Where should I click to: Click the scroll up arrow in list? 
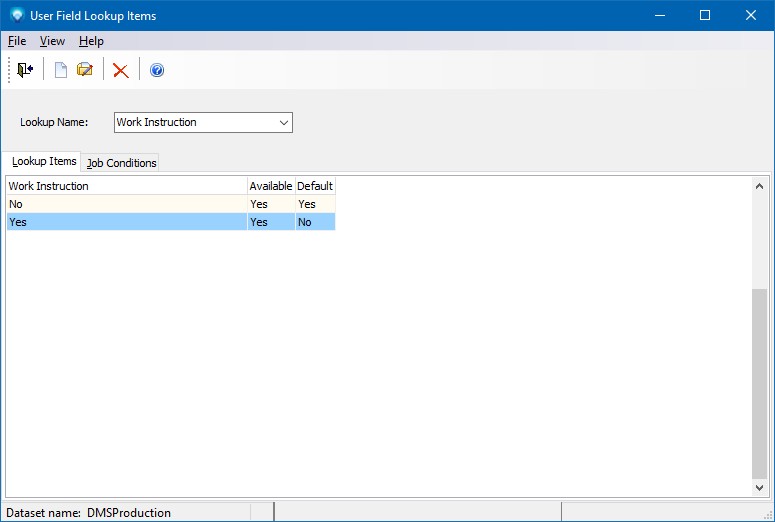pyautogui.click(x=760, y=186)
